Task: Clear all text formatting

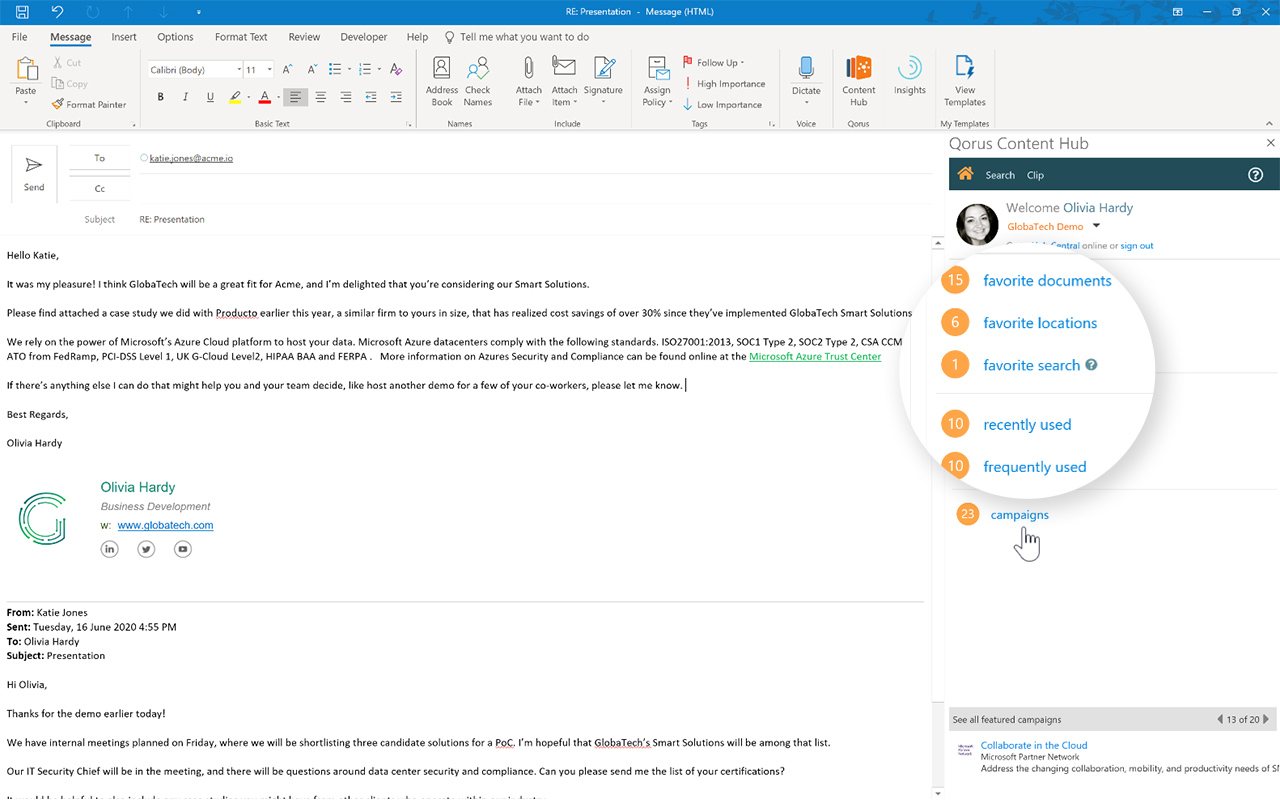Action: pyautogui.click(x=396, y=69)
